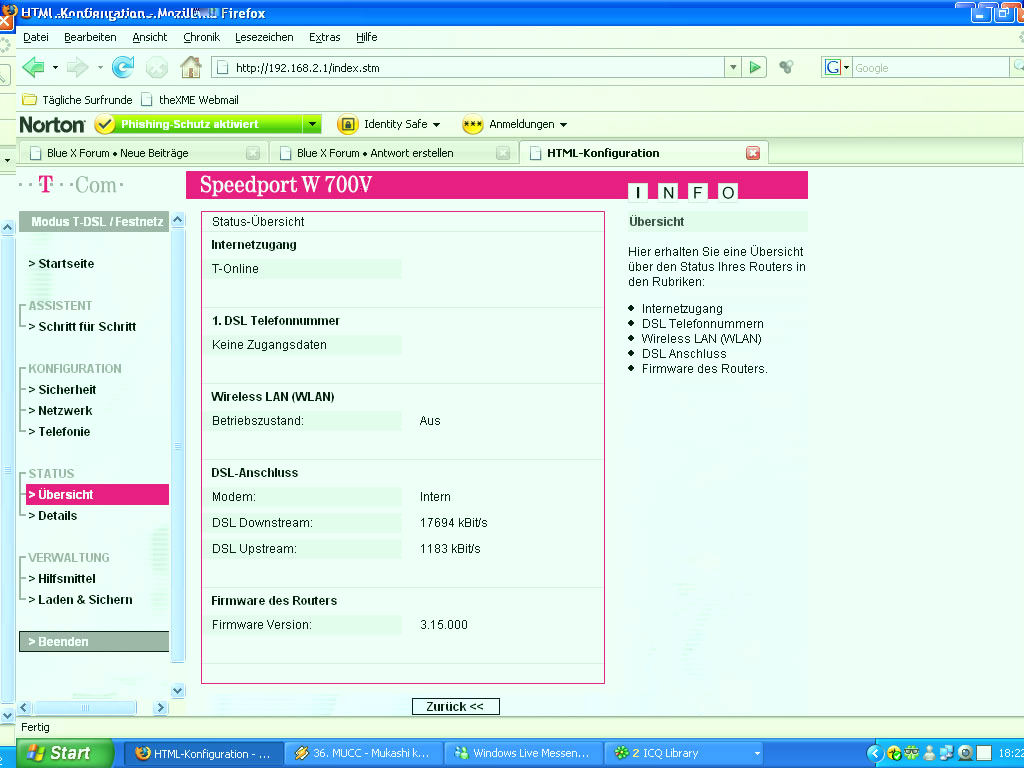Click the sidebar scroll down arrow

[x=178, y=690]
